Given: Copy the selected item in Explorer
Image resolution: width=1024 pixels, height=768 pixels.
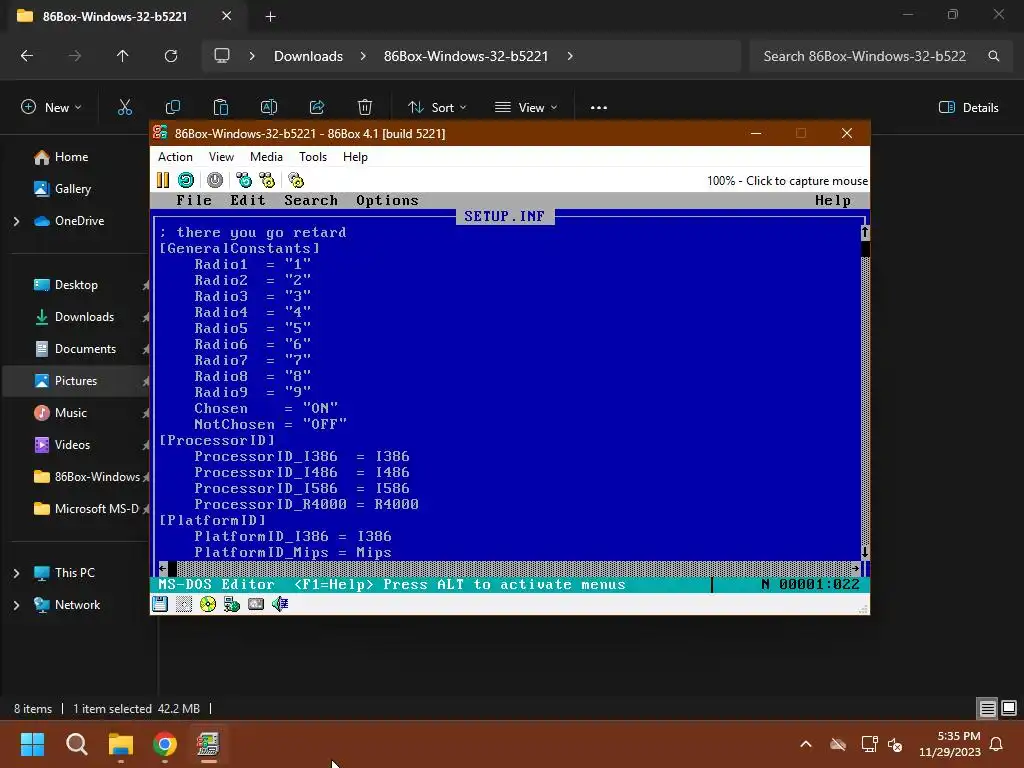Looking at the screenshot, I should [x=173, y=107].
